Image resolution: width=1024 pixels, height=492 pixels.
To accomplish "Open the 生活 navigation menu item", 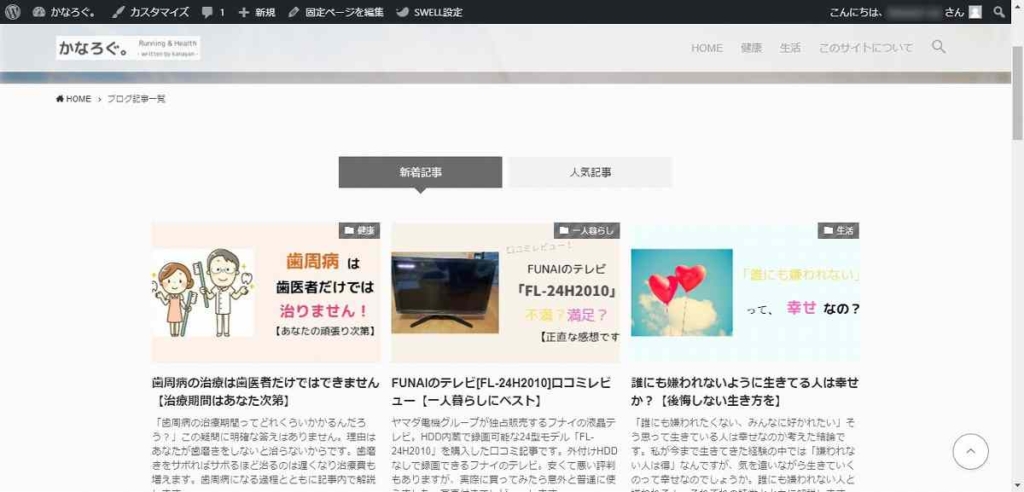I will pyautogui.click(x=790, y=48).
